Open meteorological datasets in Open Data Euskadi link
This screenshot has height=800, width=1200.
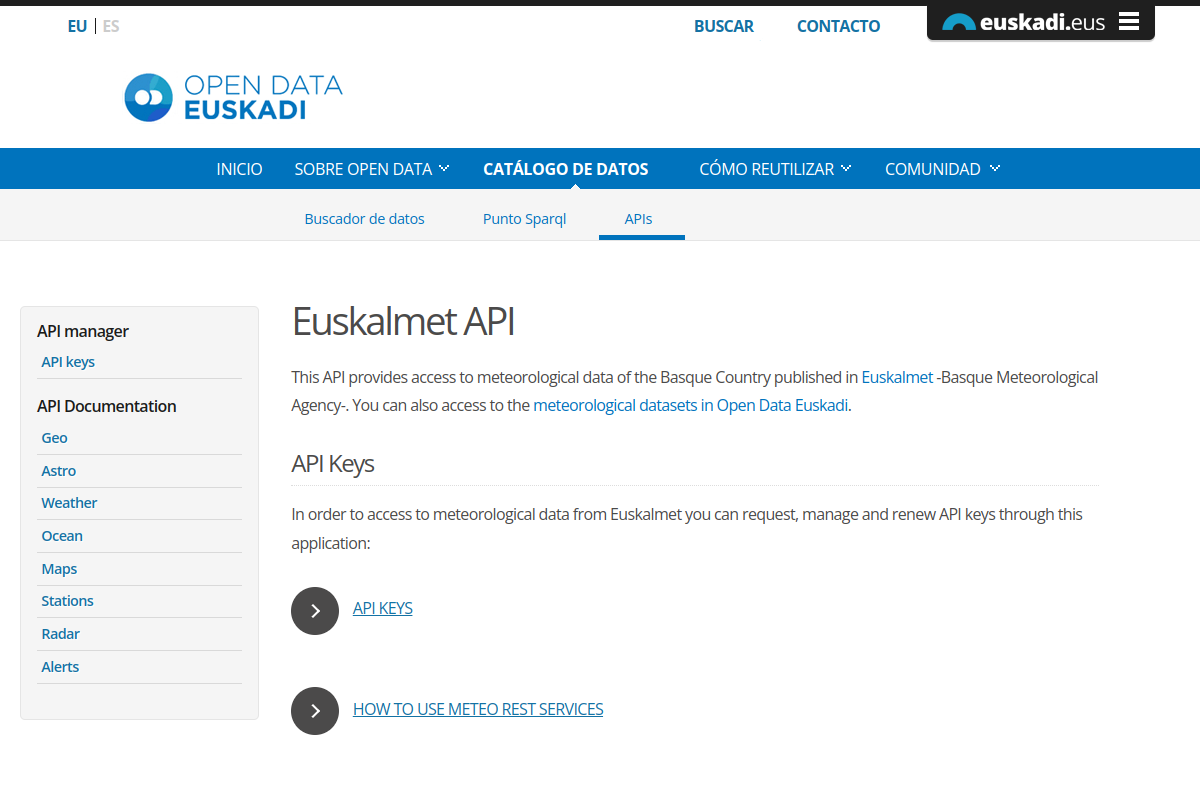tap(691, 406)
